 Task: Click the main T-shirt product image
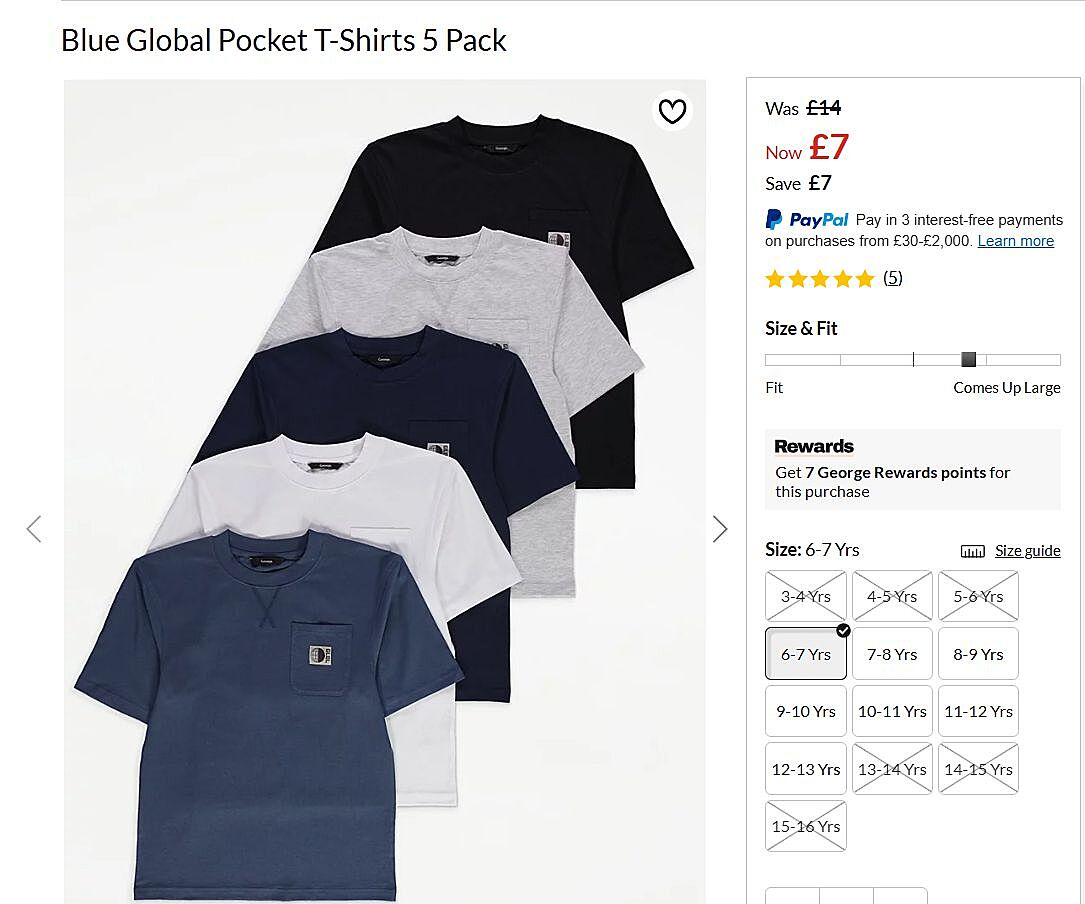384,490
